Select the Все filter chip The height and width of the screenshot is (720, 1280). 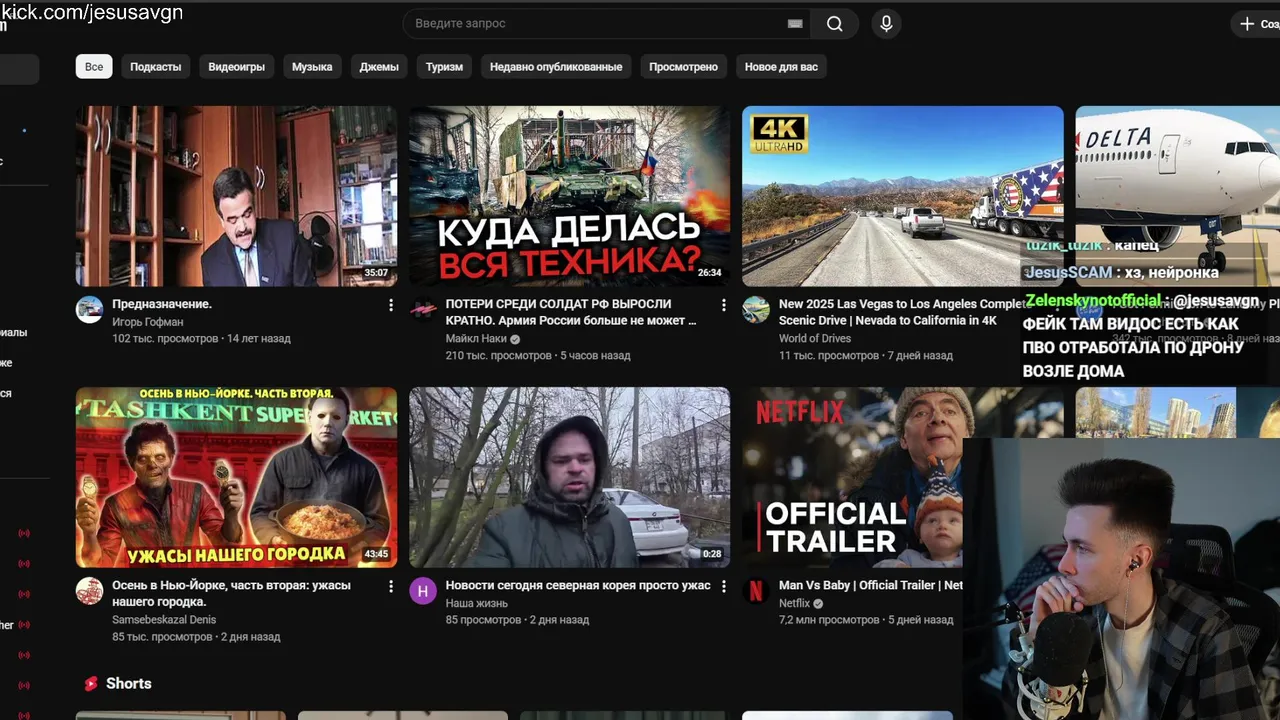pos(94,67)
